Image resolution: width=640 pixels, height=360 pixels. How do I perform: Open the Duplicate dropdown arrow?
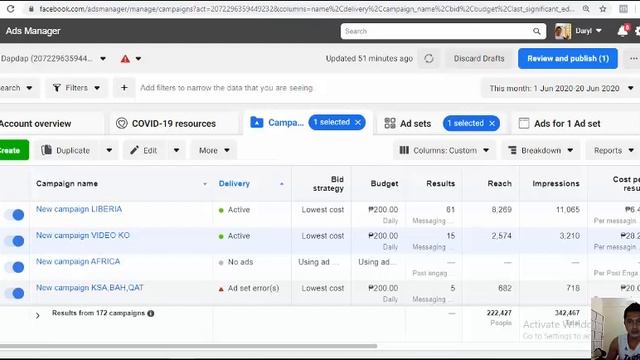pos(109,150)
